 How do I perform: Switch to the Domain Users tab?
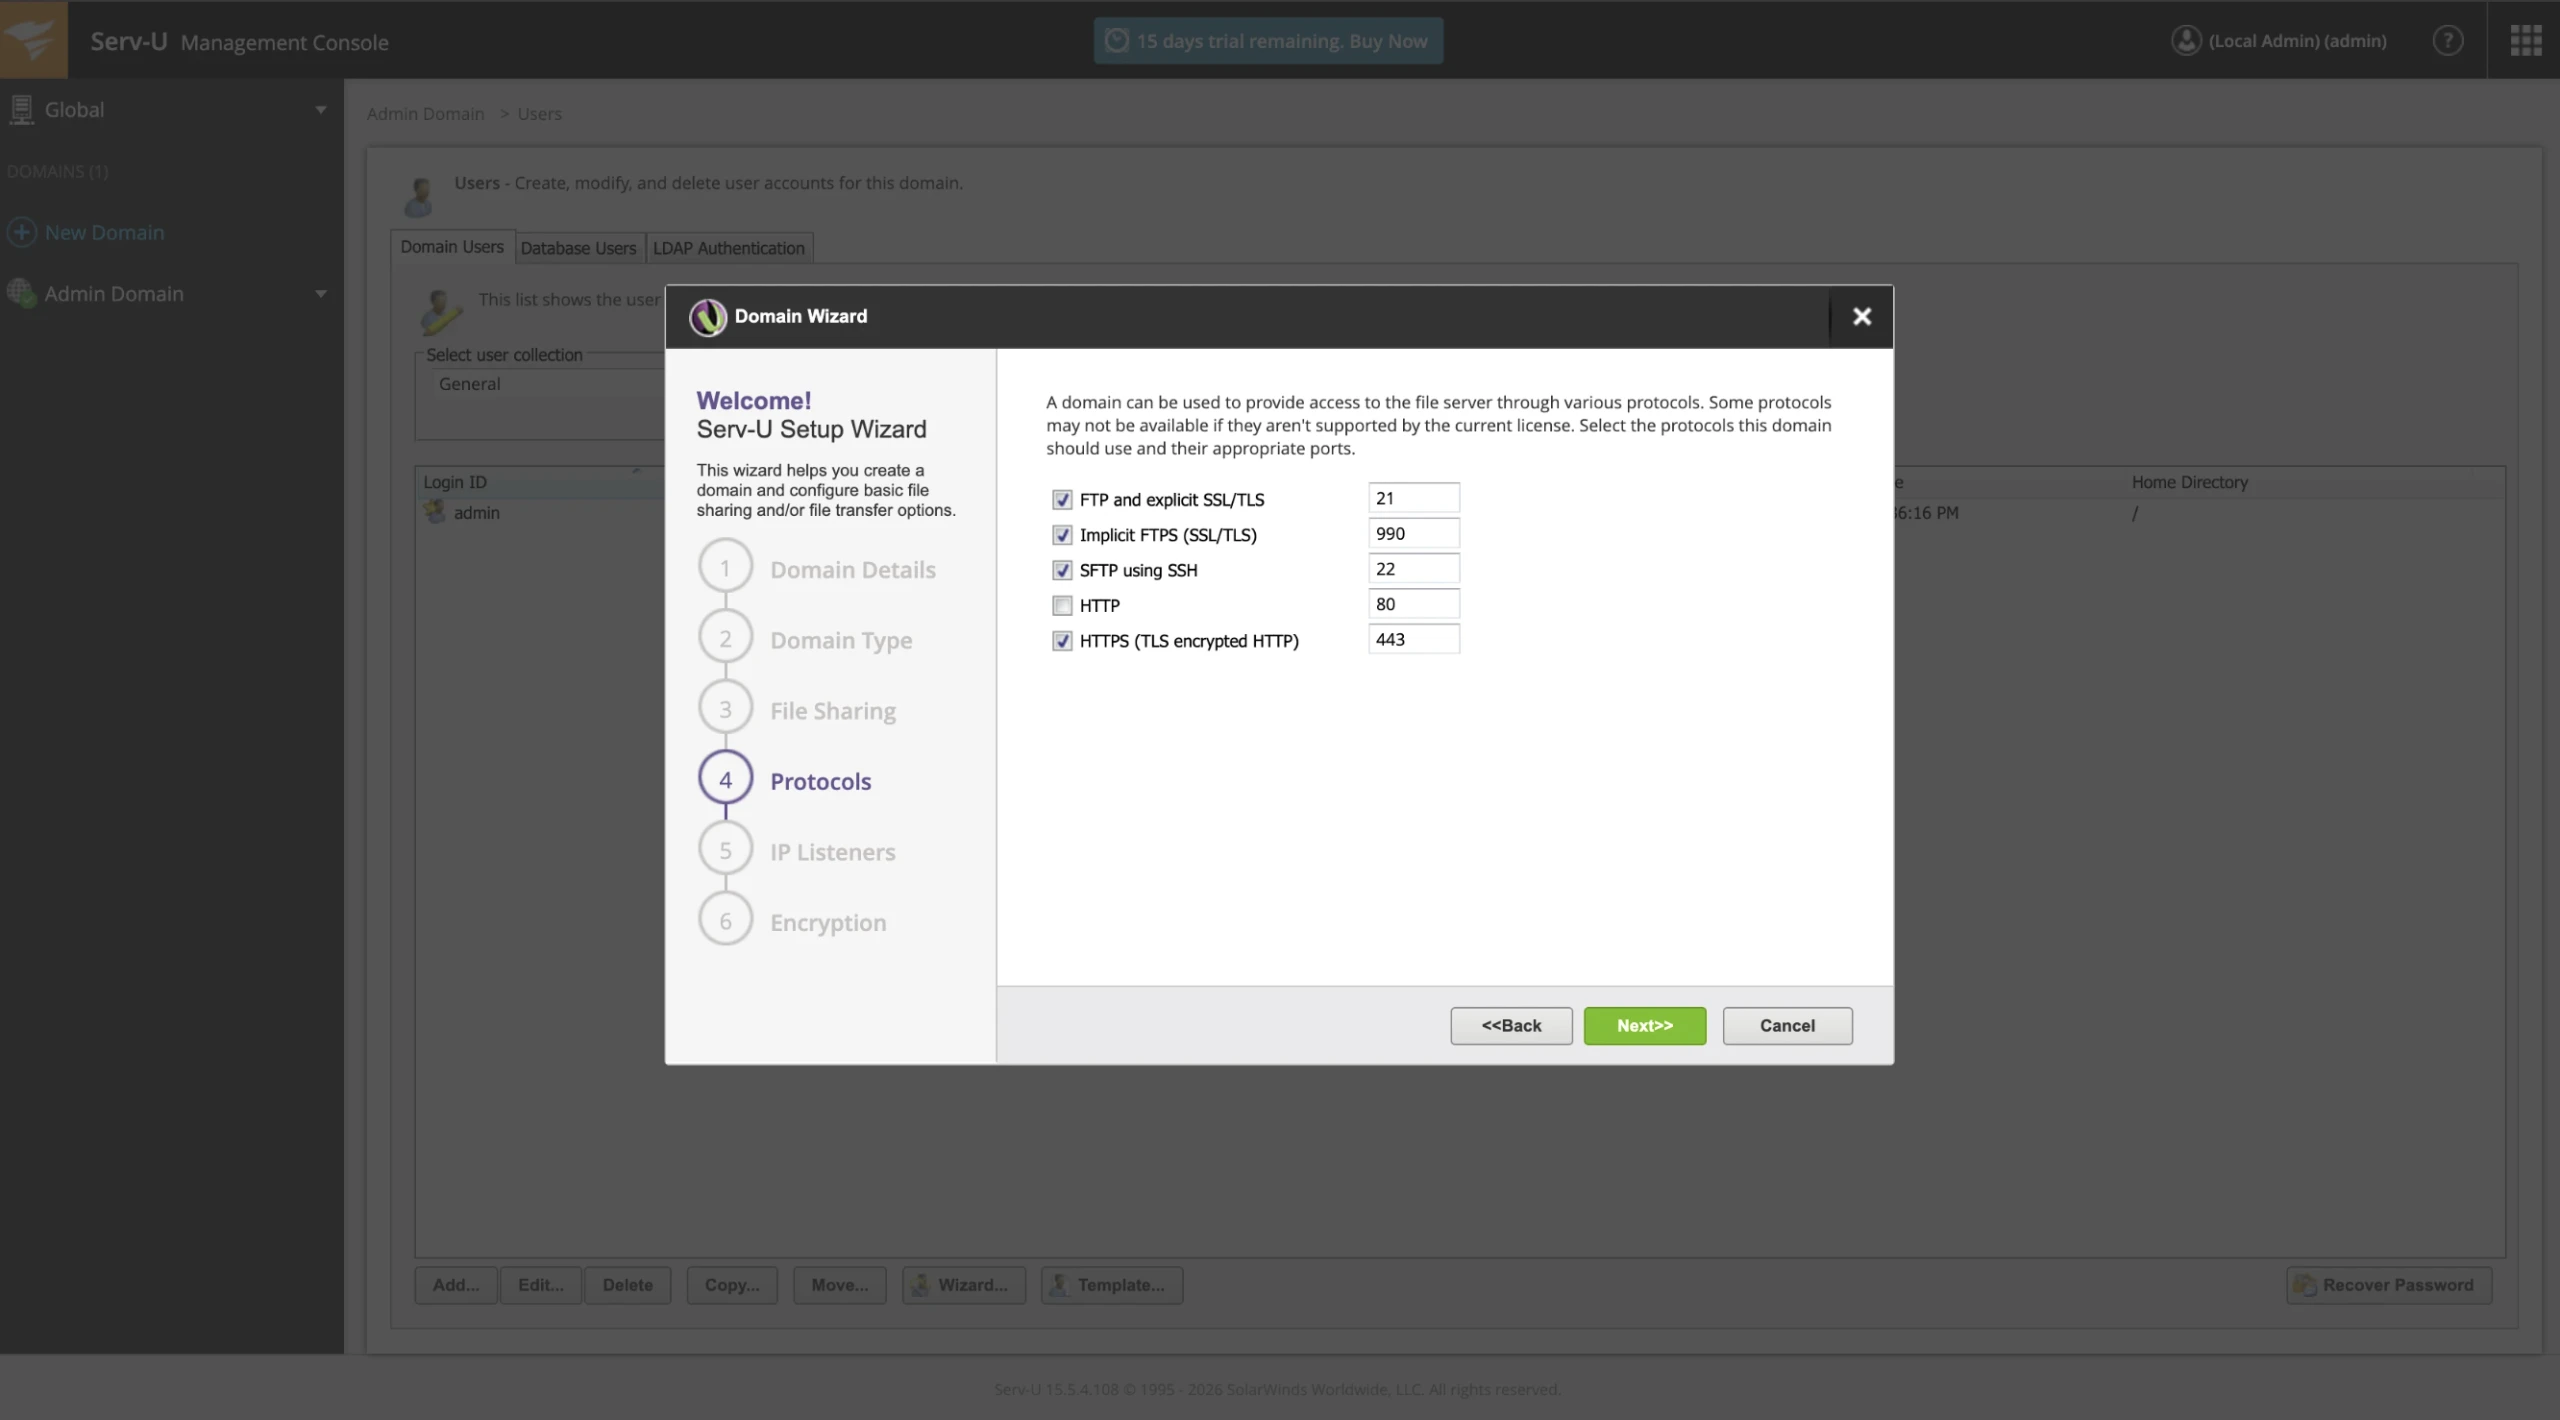(452, 247)
